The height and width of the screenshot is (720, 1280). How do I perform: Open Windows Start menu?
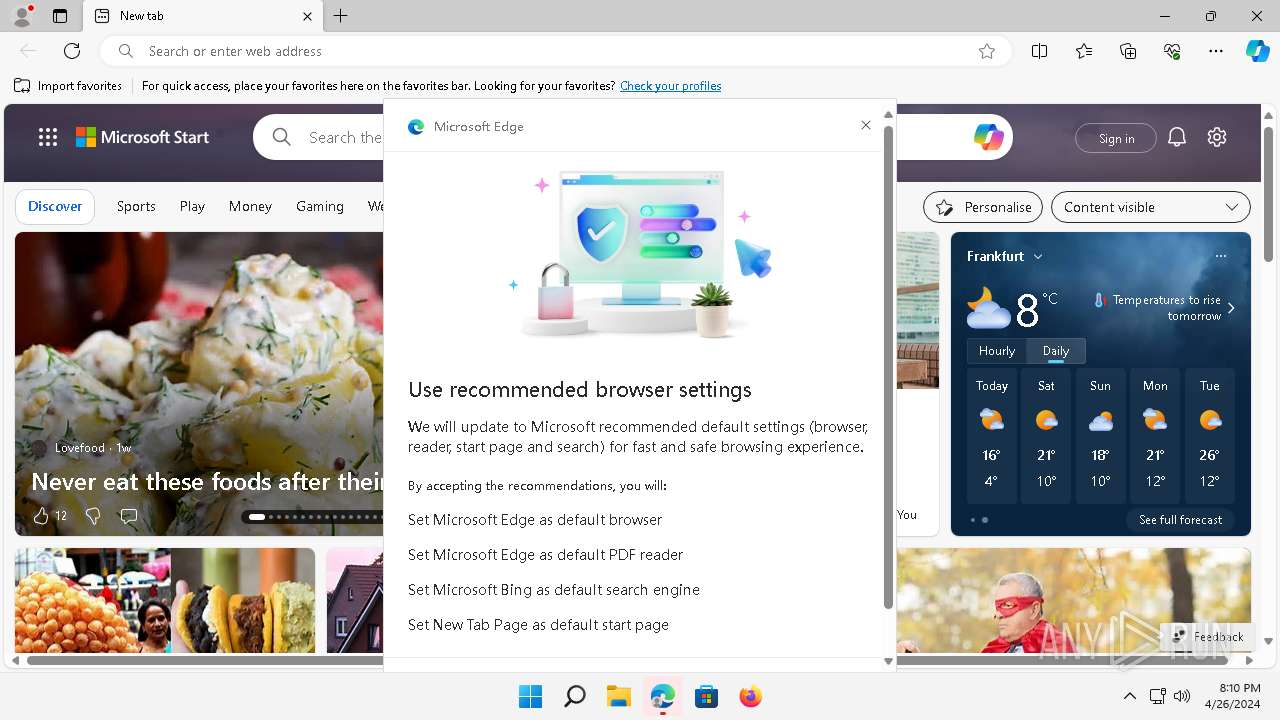tap(531, 696)
